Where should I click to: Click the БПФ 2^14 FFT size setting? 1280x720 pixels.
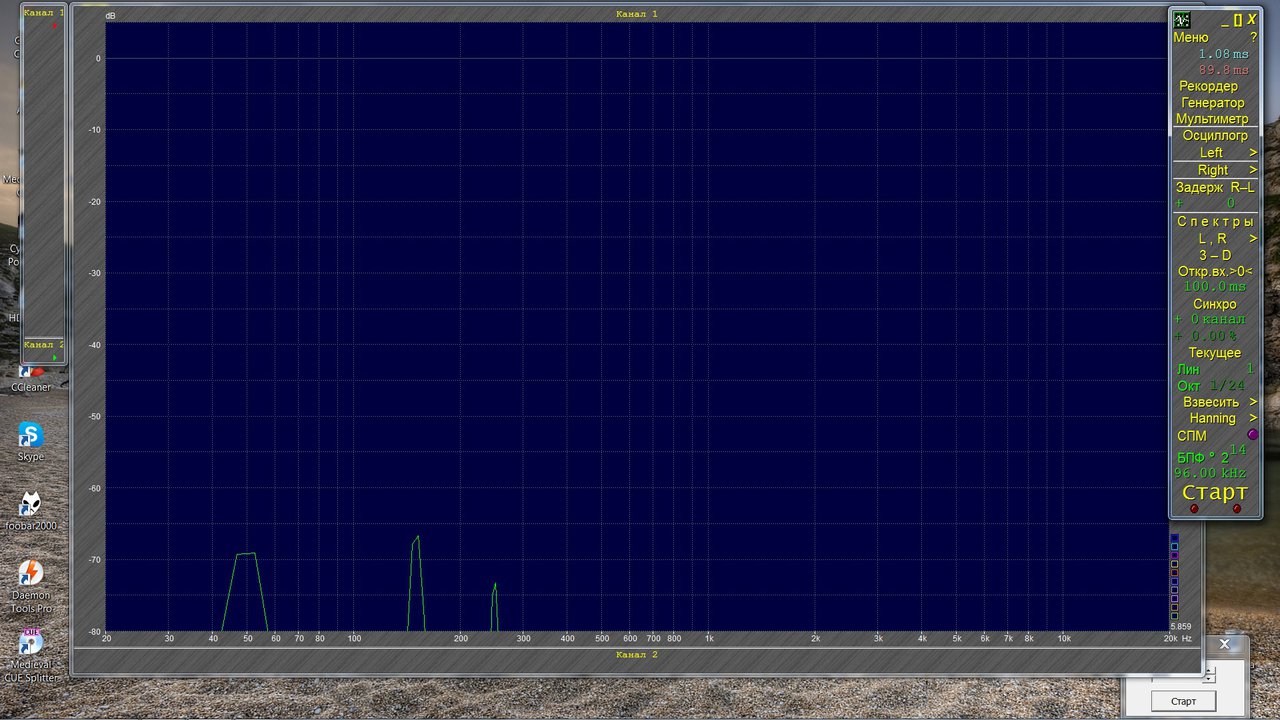pyautogui.click(x=1211, y=454)
